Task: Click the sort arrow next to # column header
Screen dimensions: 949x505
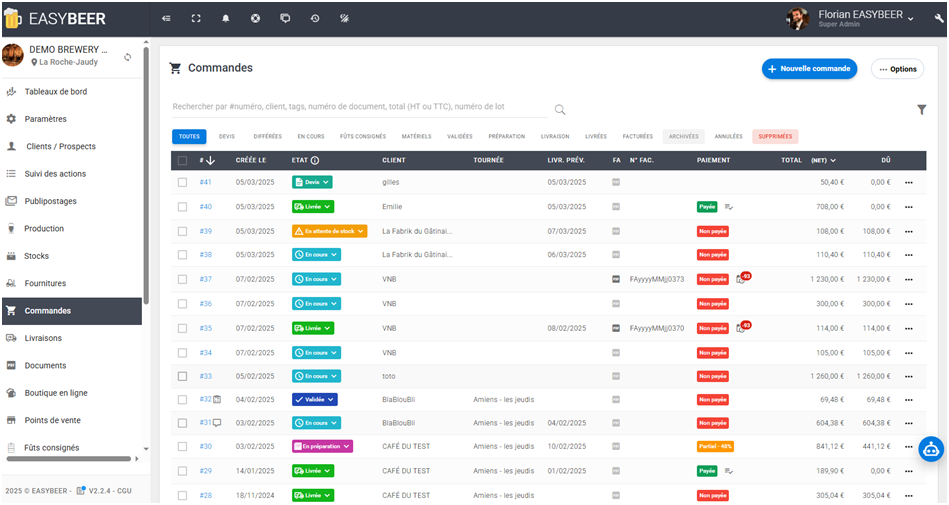Action: tap(211, 160)
